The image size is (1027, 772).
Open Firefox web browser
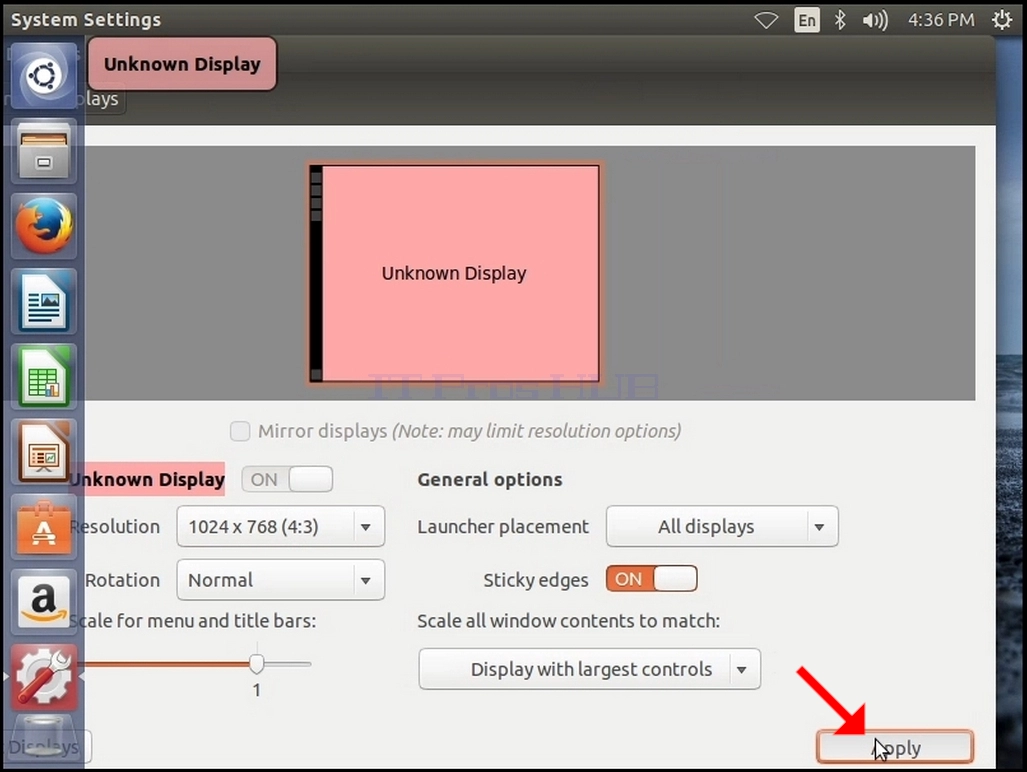pos(44,227)
